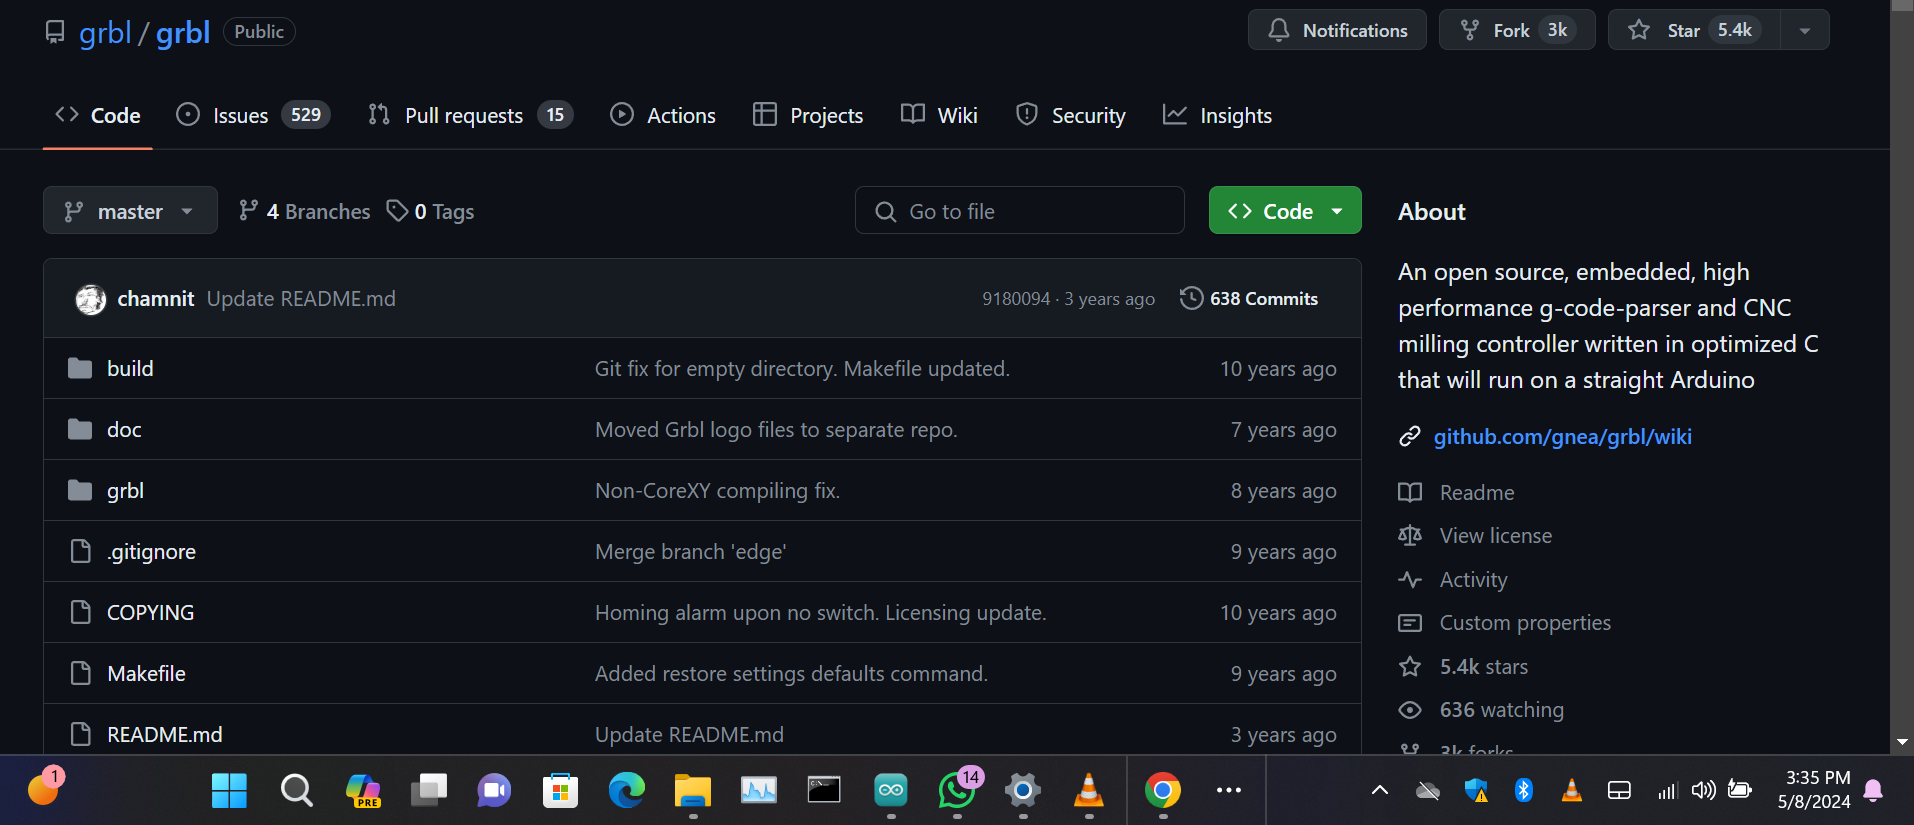Open the Wiki tab
The width and height of the screenshot is (1914, 825).
coord(939,115)
